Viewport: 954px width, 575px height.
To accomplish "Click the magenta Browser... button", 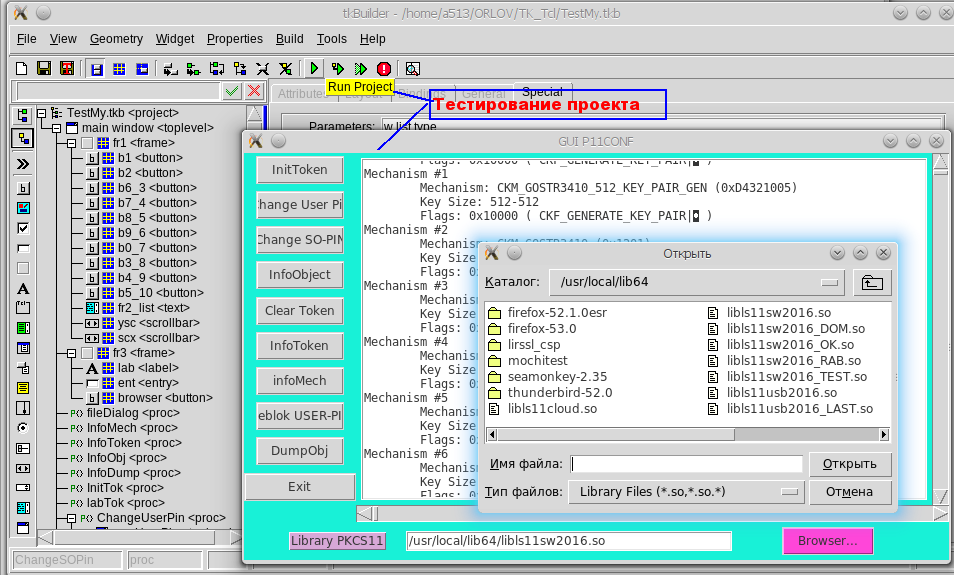I will pos(827,541).
